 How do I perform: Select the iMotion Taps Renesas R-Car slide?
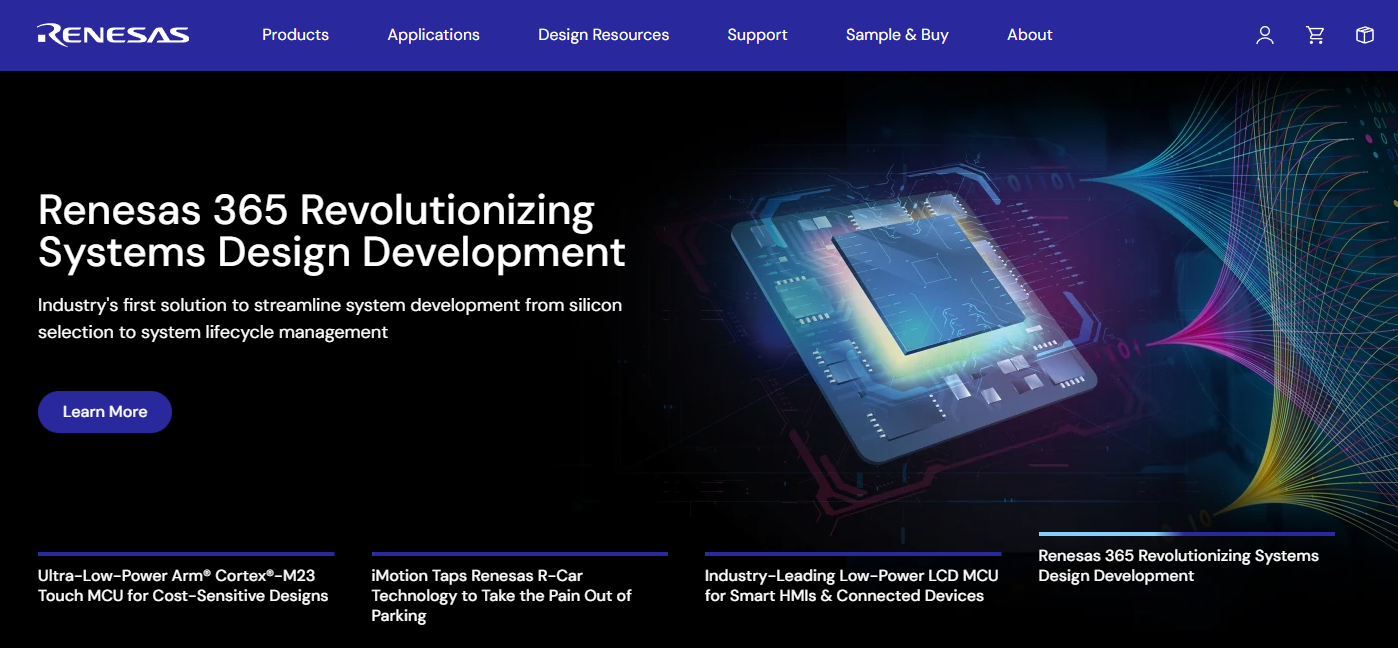coord(501,596)
